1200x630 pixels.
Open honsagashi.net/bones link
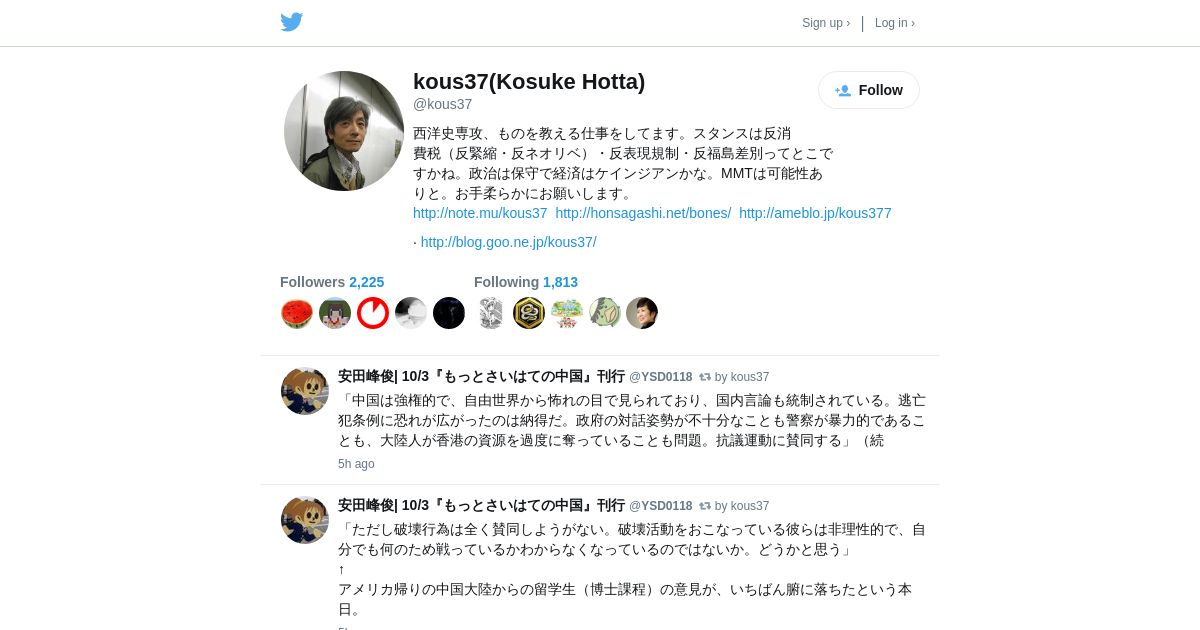643,213
